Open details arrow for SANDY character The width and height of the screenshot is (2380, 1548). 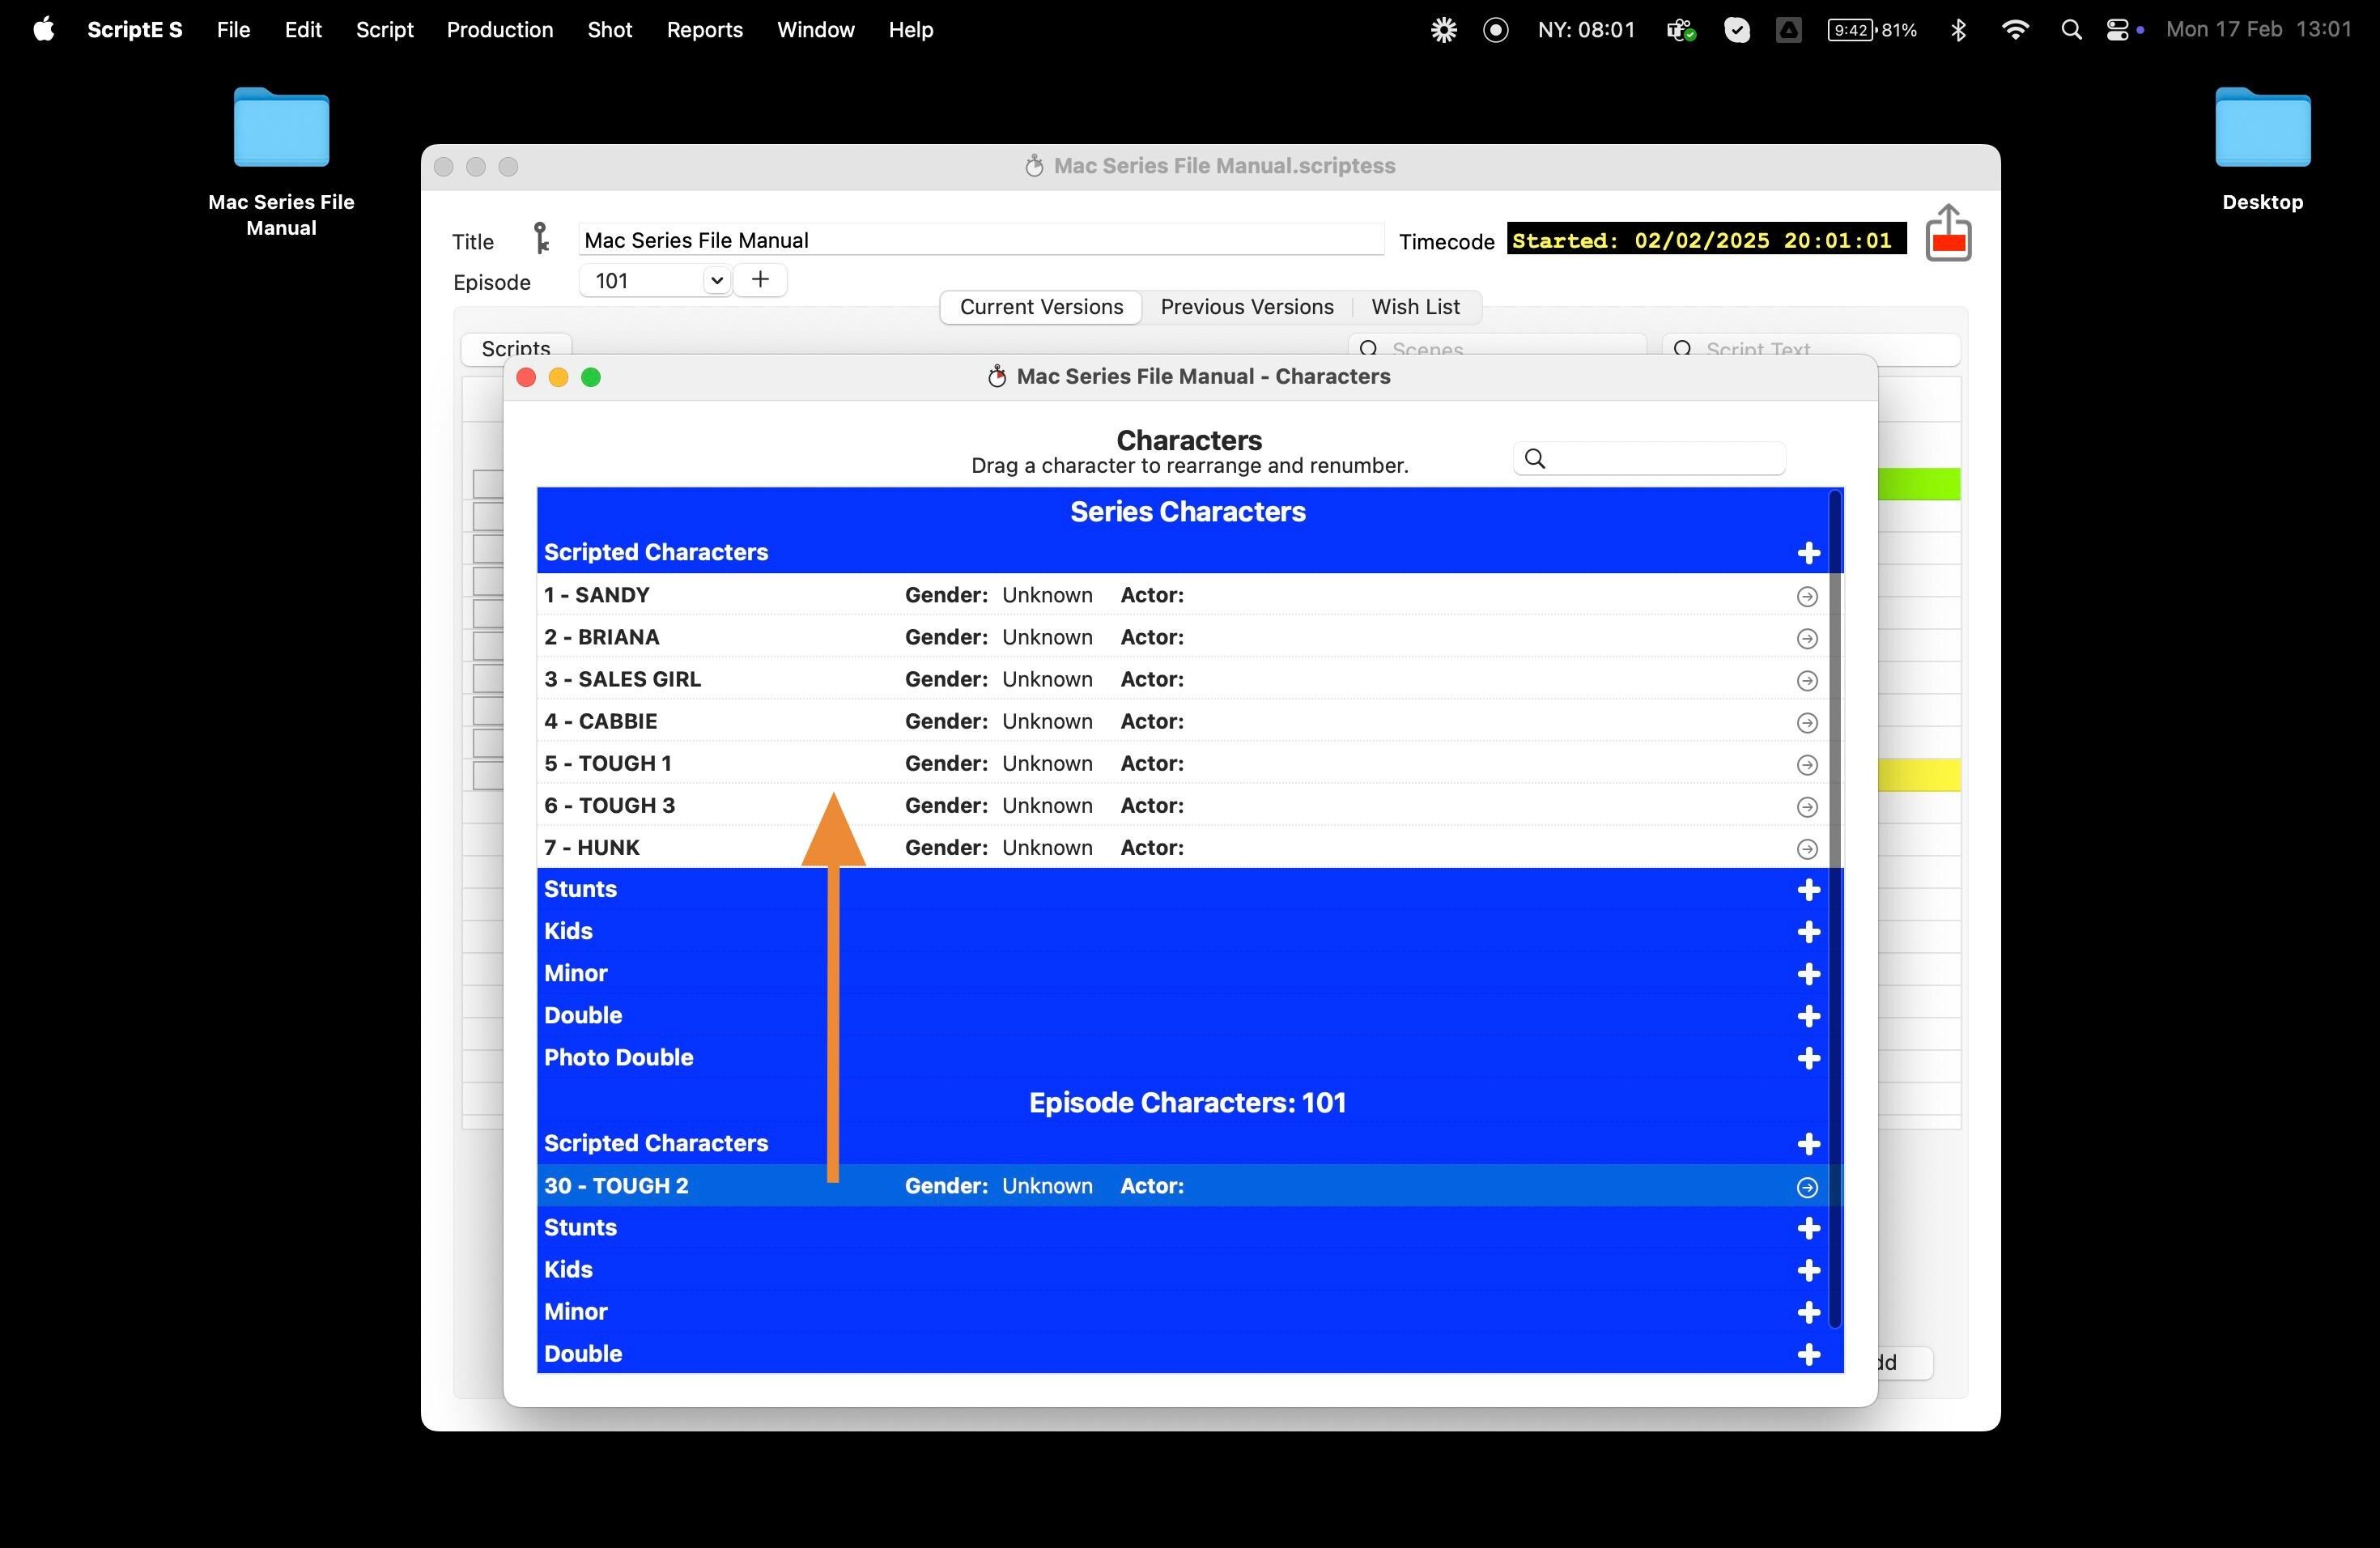tap(1806, 597)
